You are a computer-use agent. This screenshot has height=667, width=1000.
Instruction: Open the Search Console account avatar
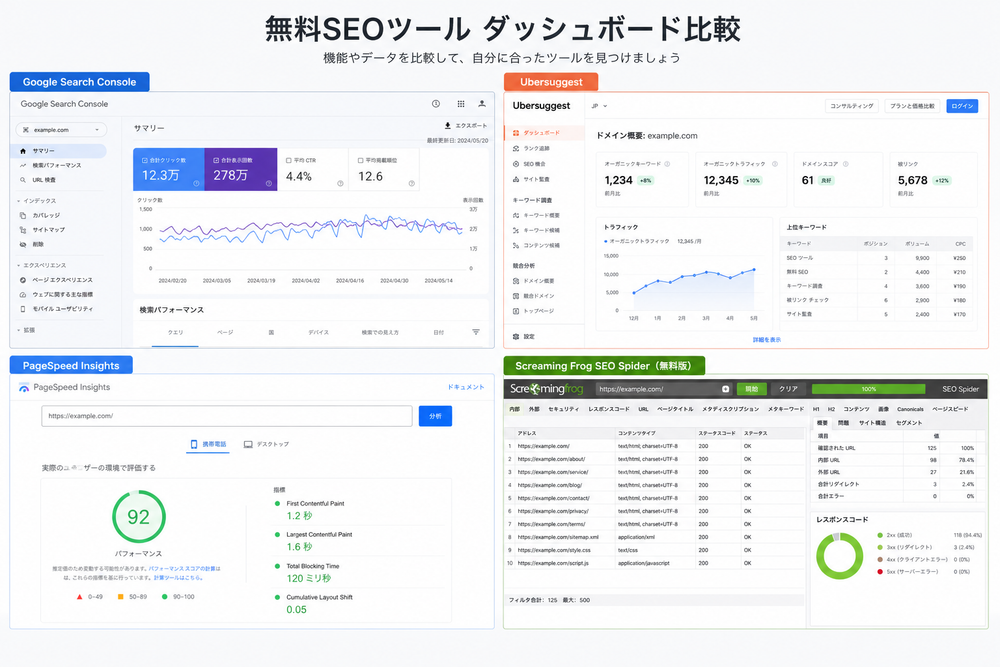(482, 103)
